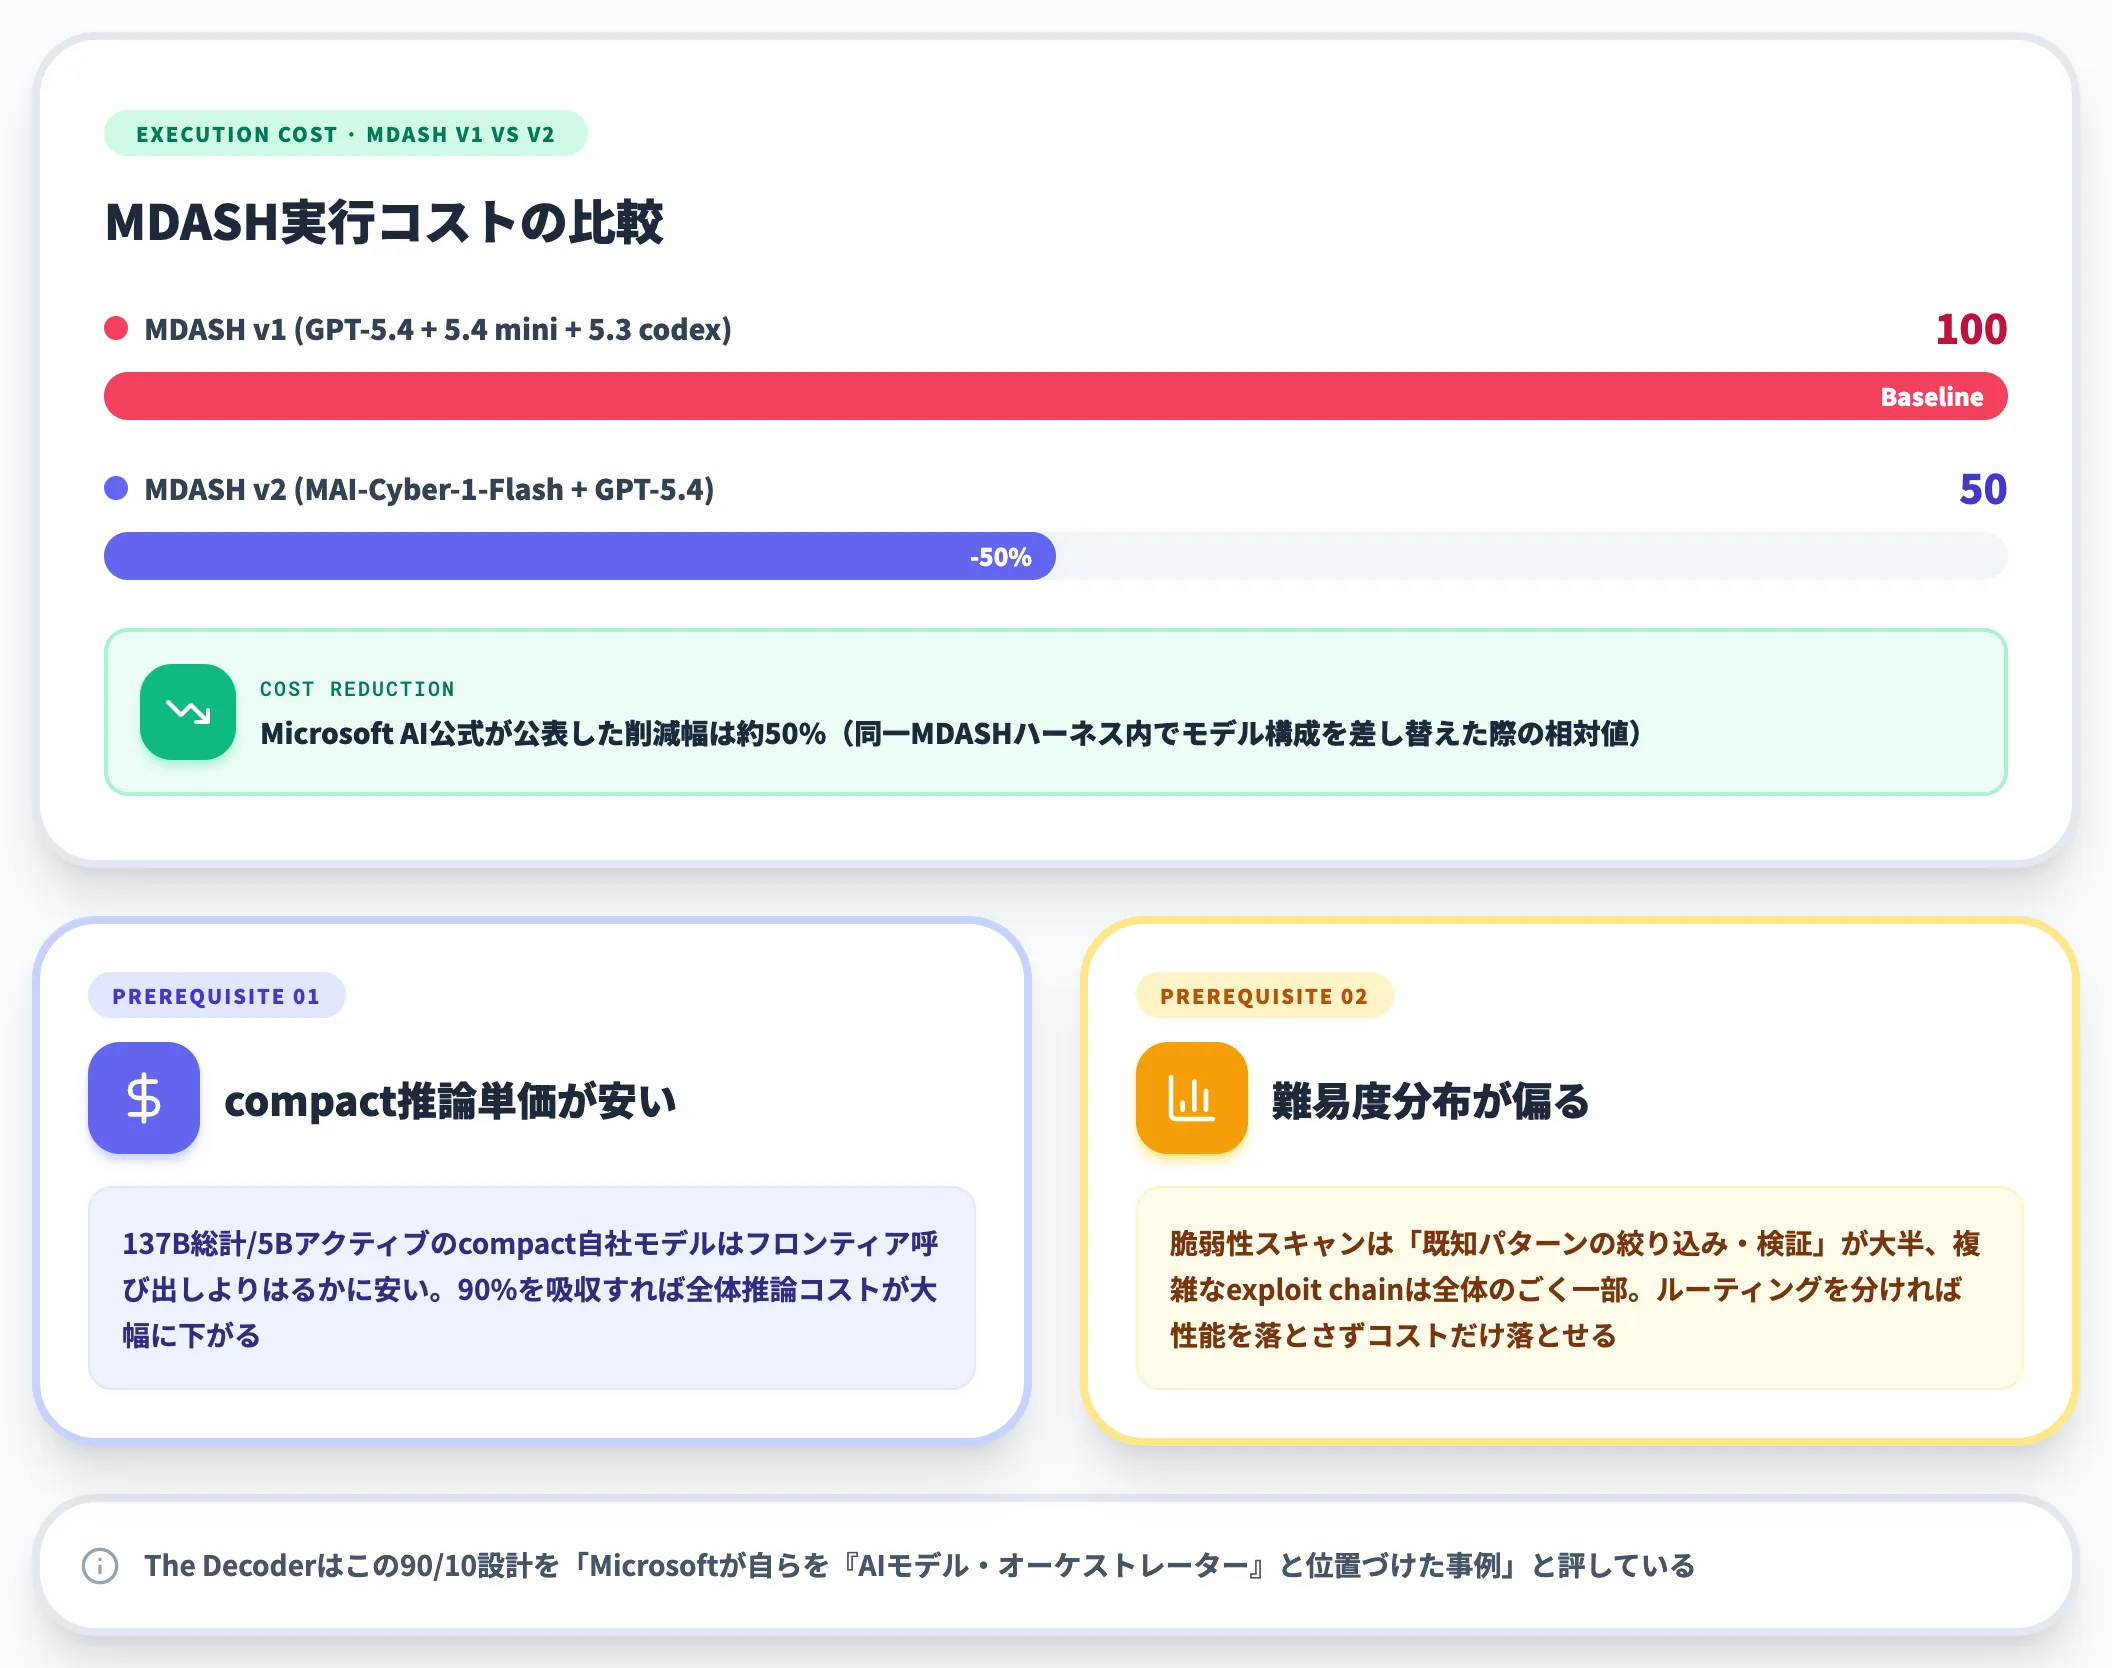Click the 脆弱性スキャン description box

(1580, 1288)
